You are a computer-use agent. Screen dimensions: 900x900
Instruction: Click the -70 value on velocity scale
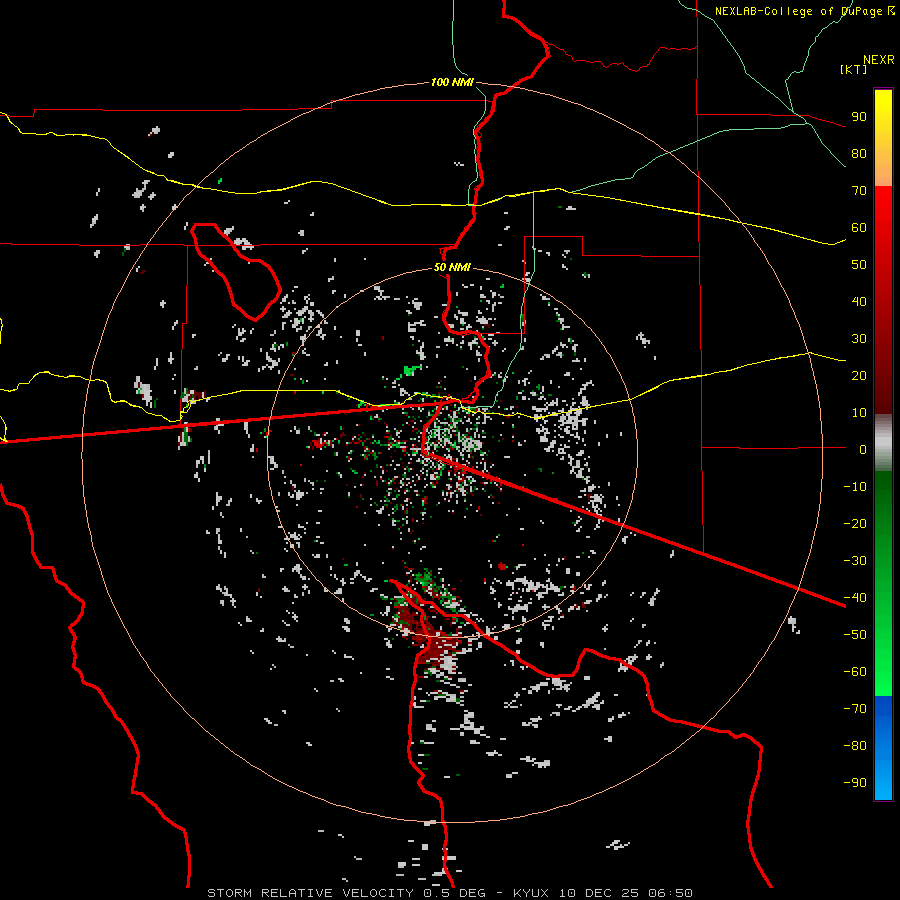pyautogui.click(x=855, y=709)
